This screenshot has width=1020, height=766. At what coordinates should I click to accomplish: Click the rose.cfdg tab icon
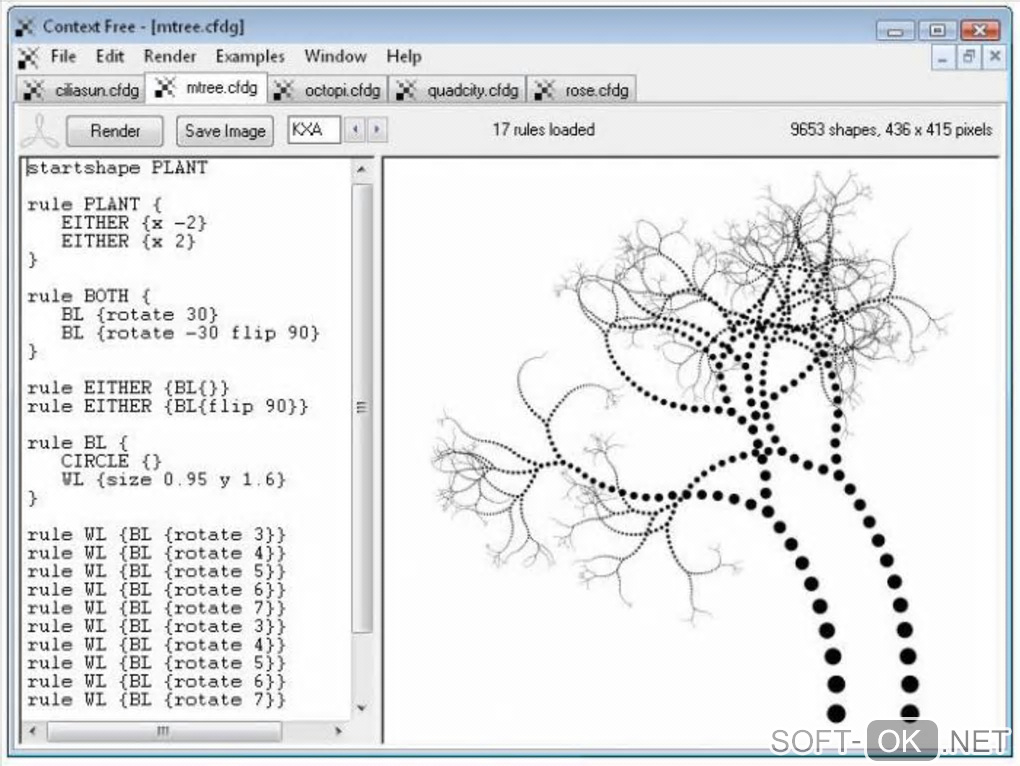click(544, 90)
